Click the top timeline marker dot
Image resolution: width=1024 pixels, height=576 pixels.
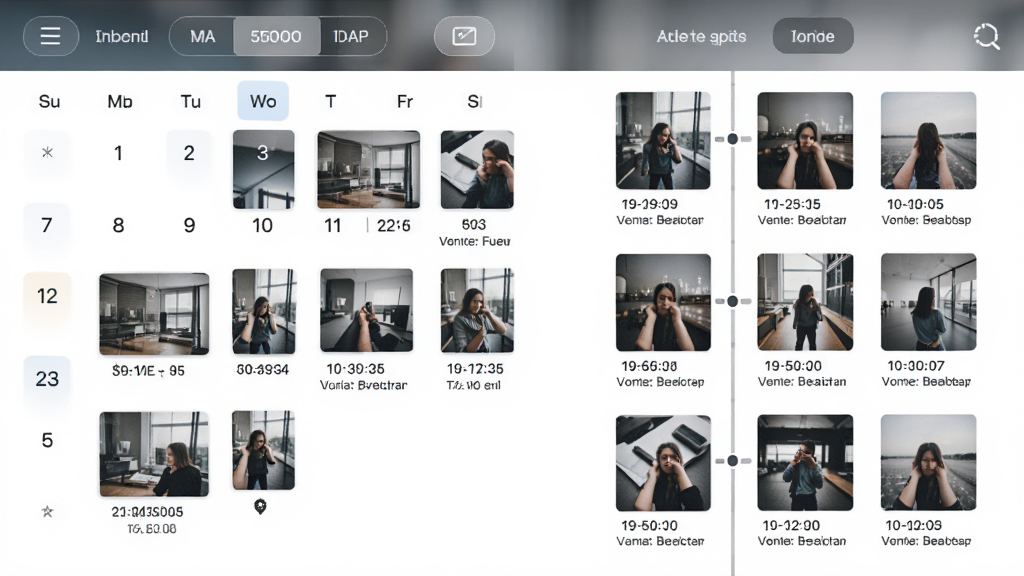pos(733,139)
